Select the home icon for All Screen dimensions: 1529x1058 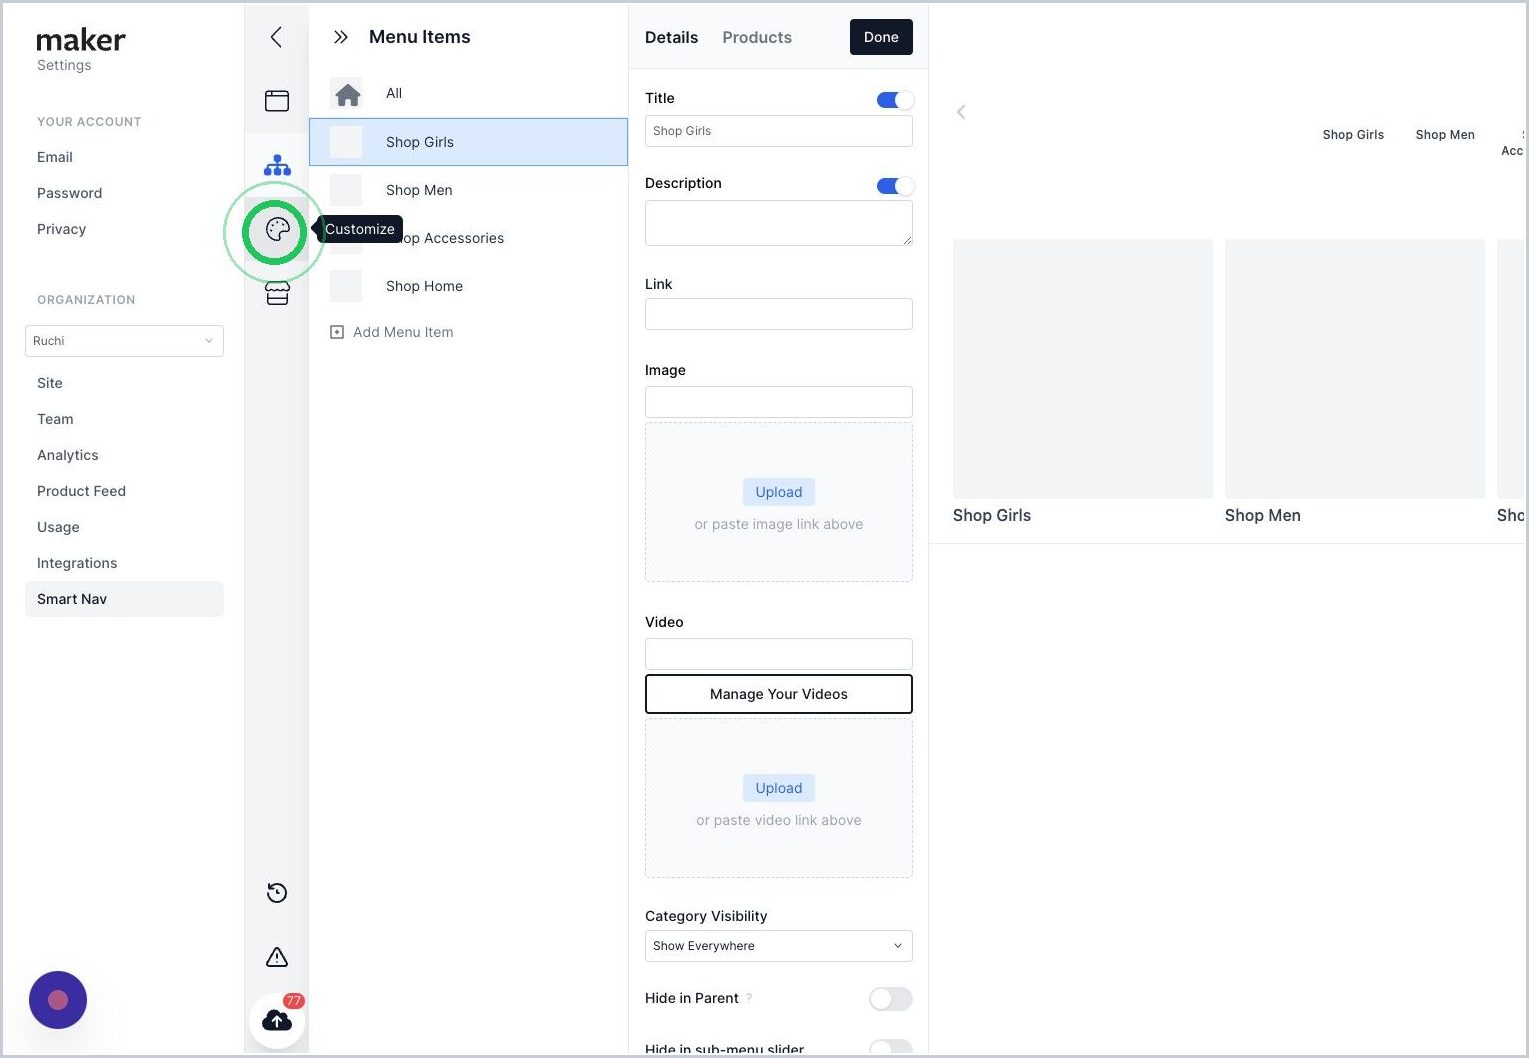point(347,94)
